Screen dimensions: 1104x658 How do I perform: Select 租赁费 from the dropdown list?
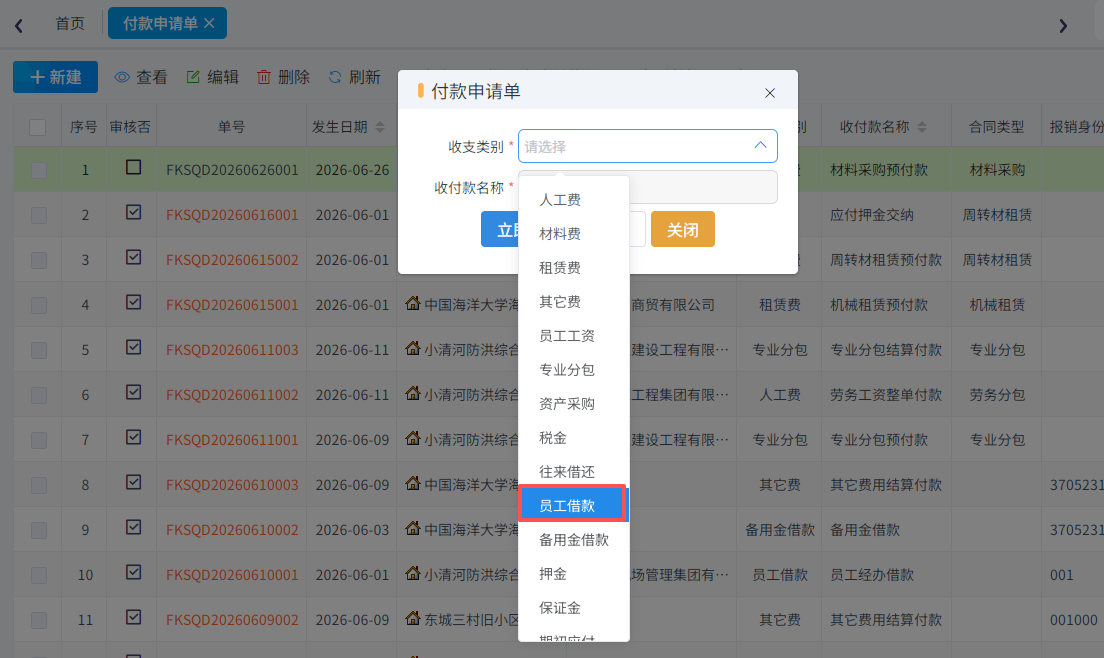click(574, 267)
